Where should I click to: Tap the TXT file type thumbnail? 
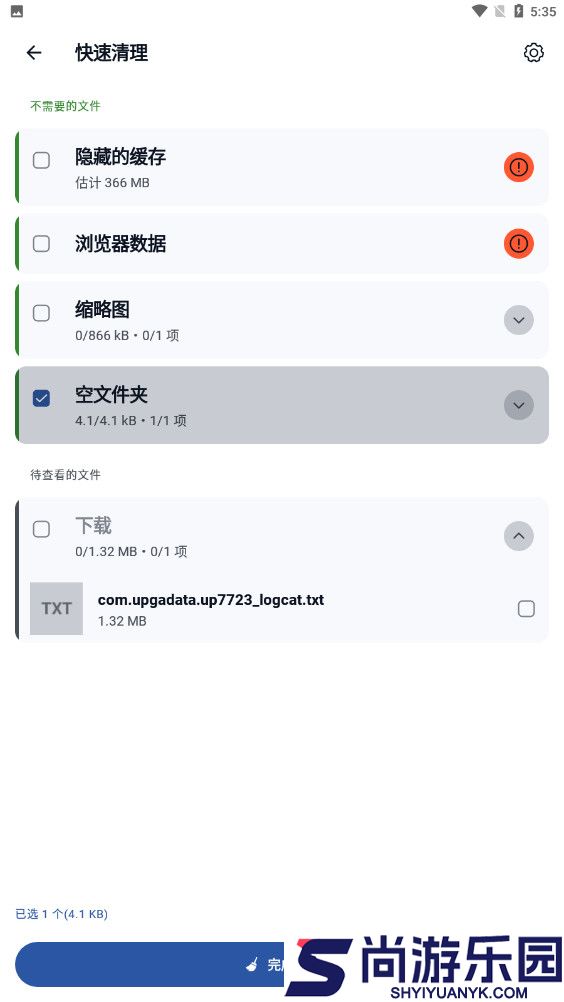56,608
